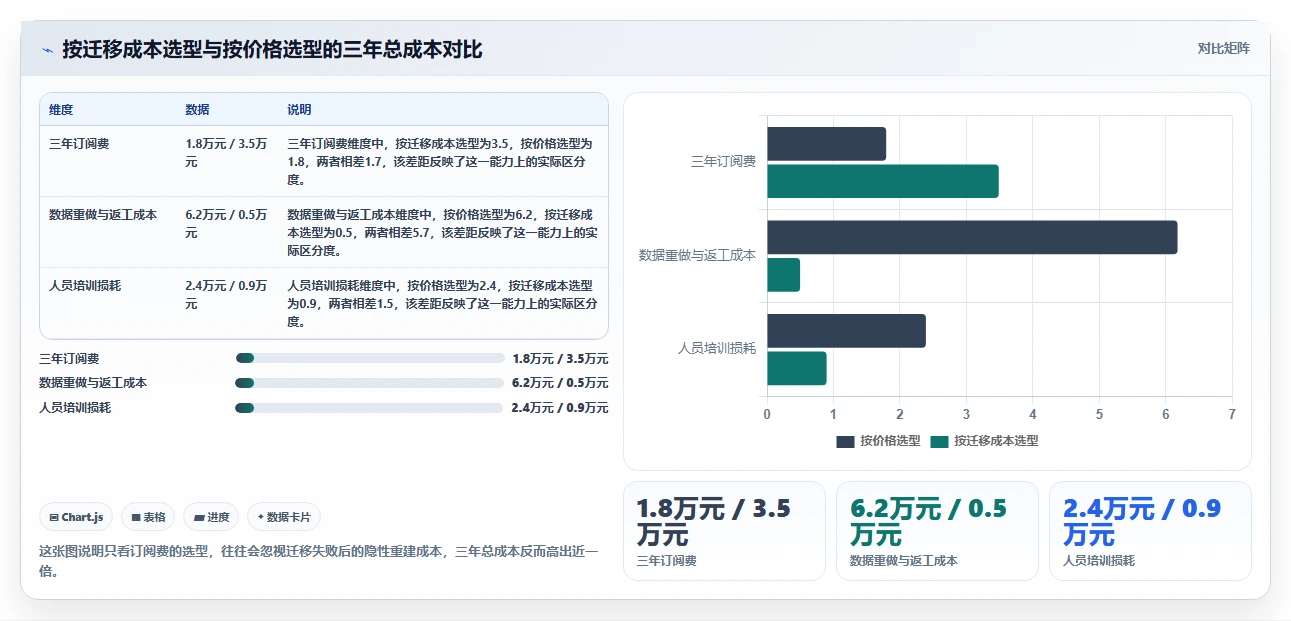Click the 对比矩阵 label in the header

click(1224, 48)
